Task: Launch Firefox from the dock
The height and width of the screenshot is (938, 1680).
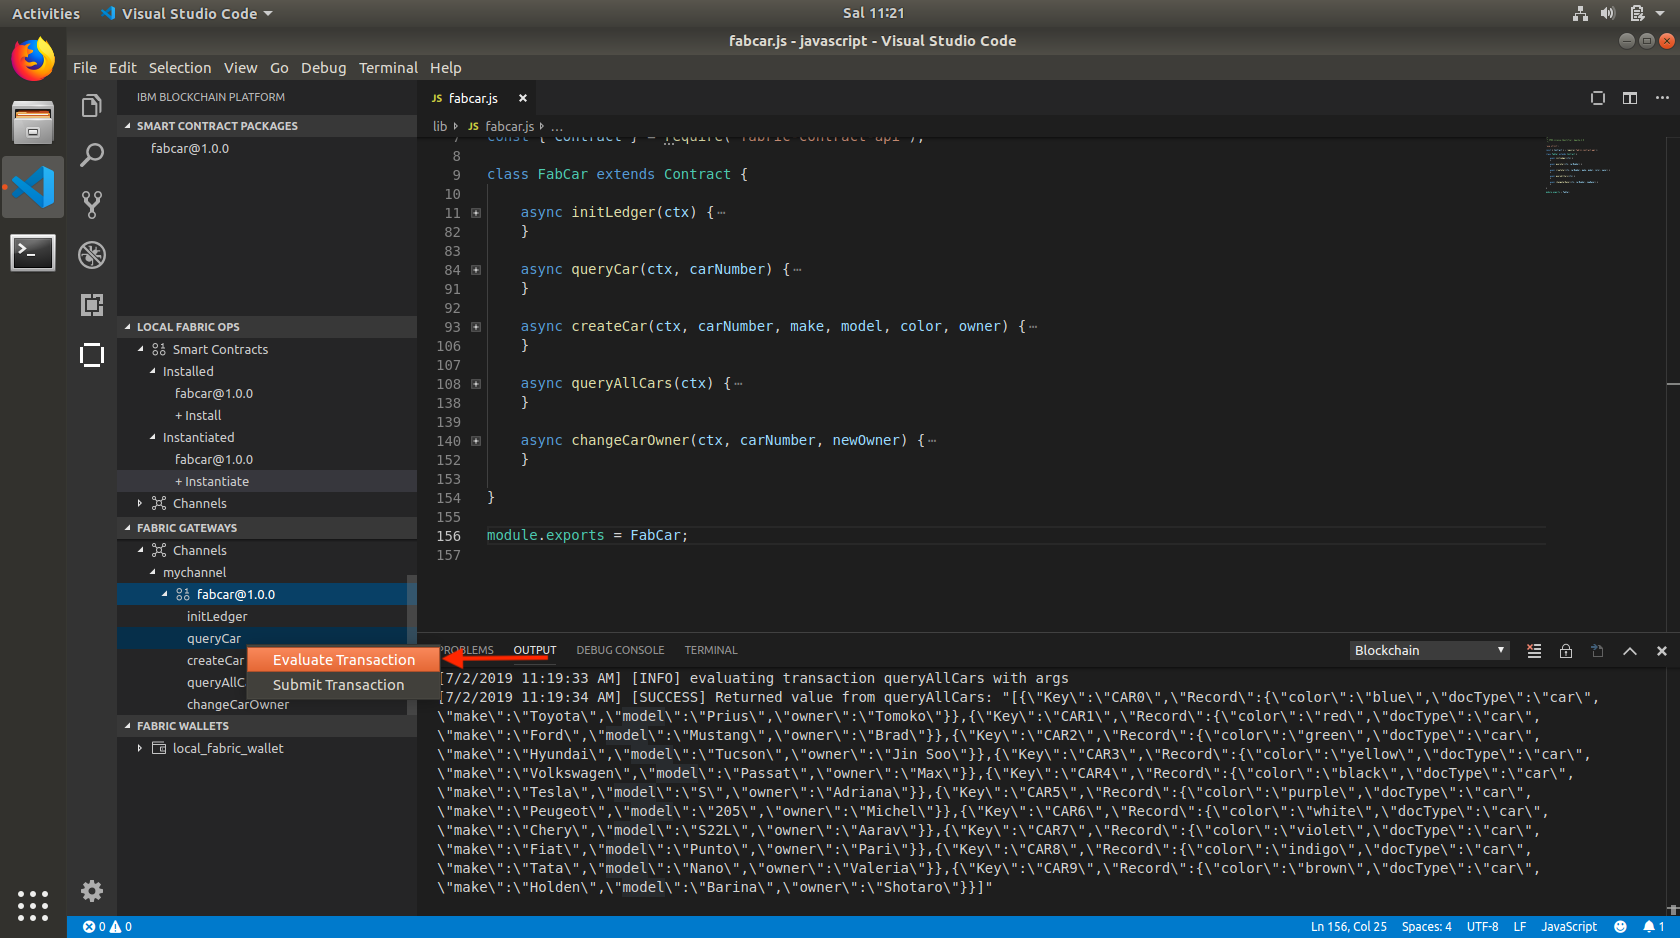Action: click(33, 59)
